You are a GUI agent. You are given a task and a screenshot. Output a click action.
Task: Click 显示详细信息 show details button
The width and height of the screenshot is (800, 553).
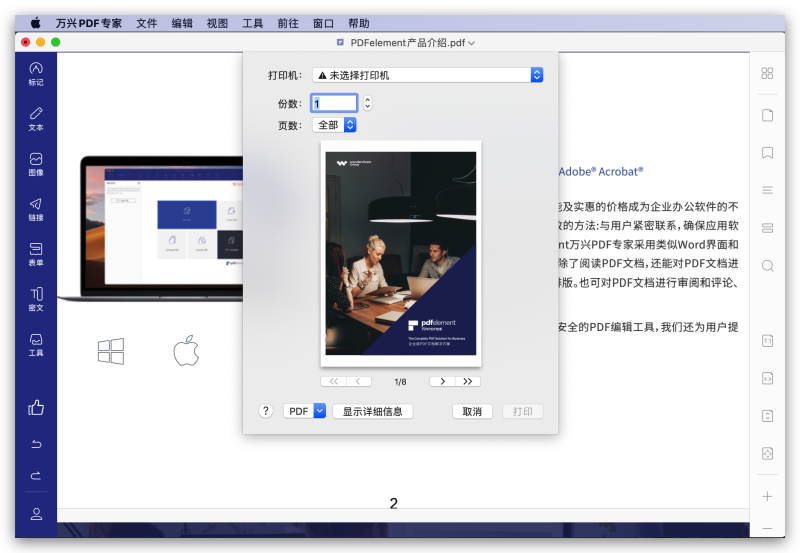372,411
